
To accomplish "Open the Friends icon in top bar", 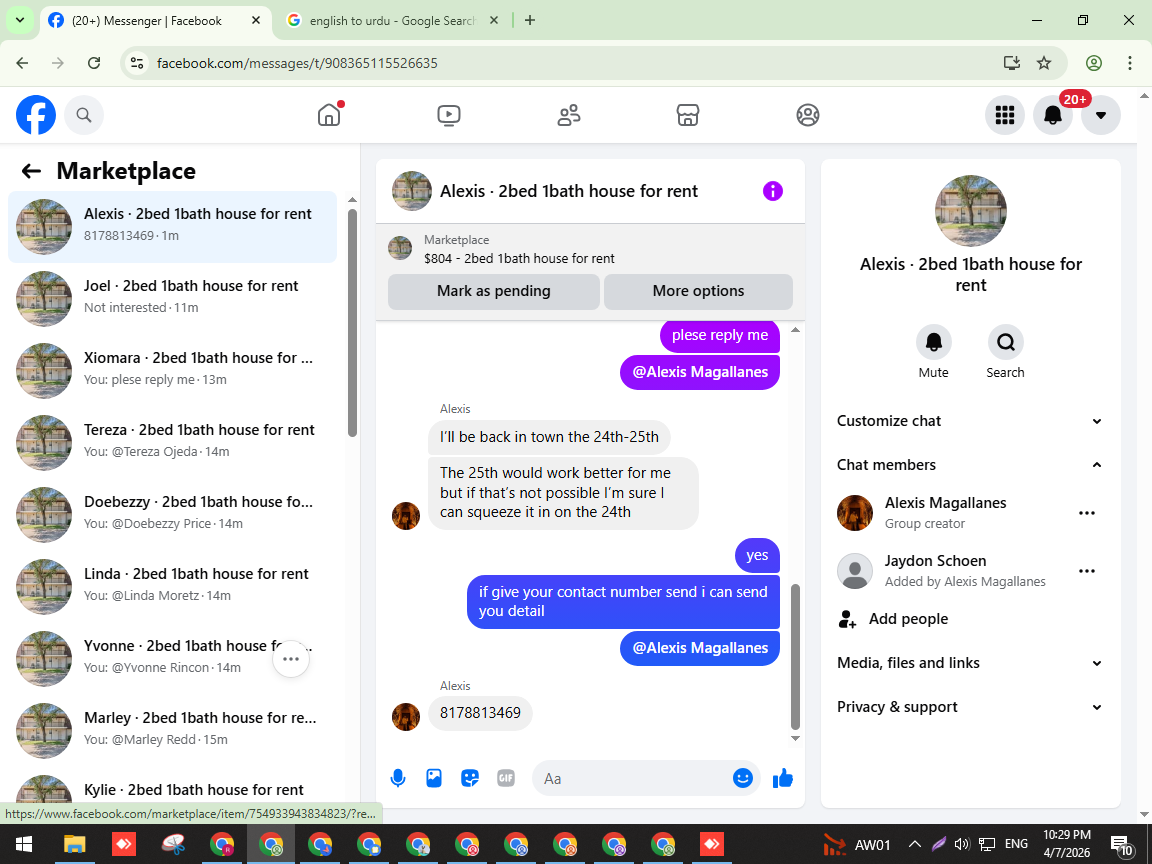I will coord(569,115).
